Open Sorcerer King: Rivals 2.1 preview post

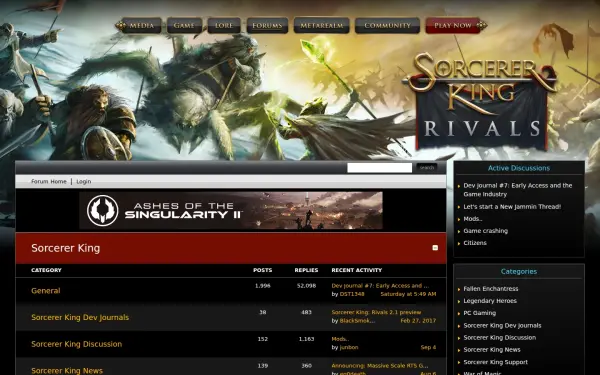[376, 312]
